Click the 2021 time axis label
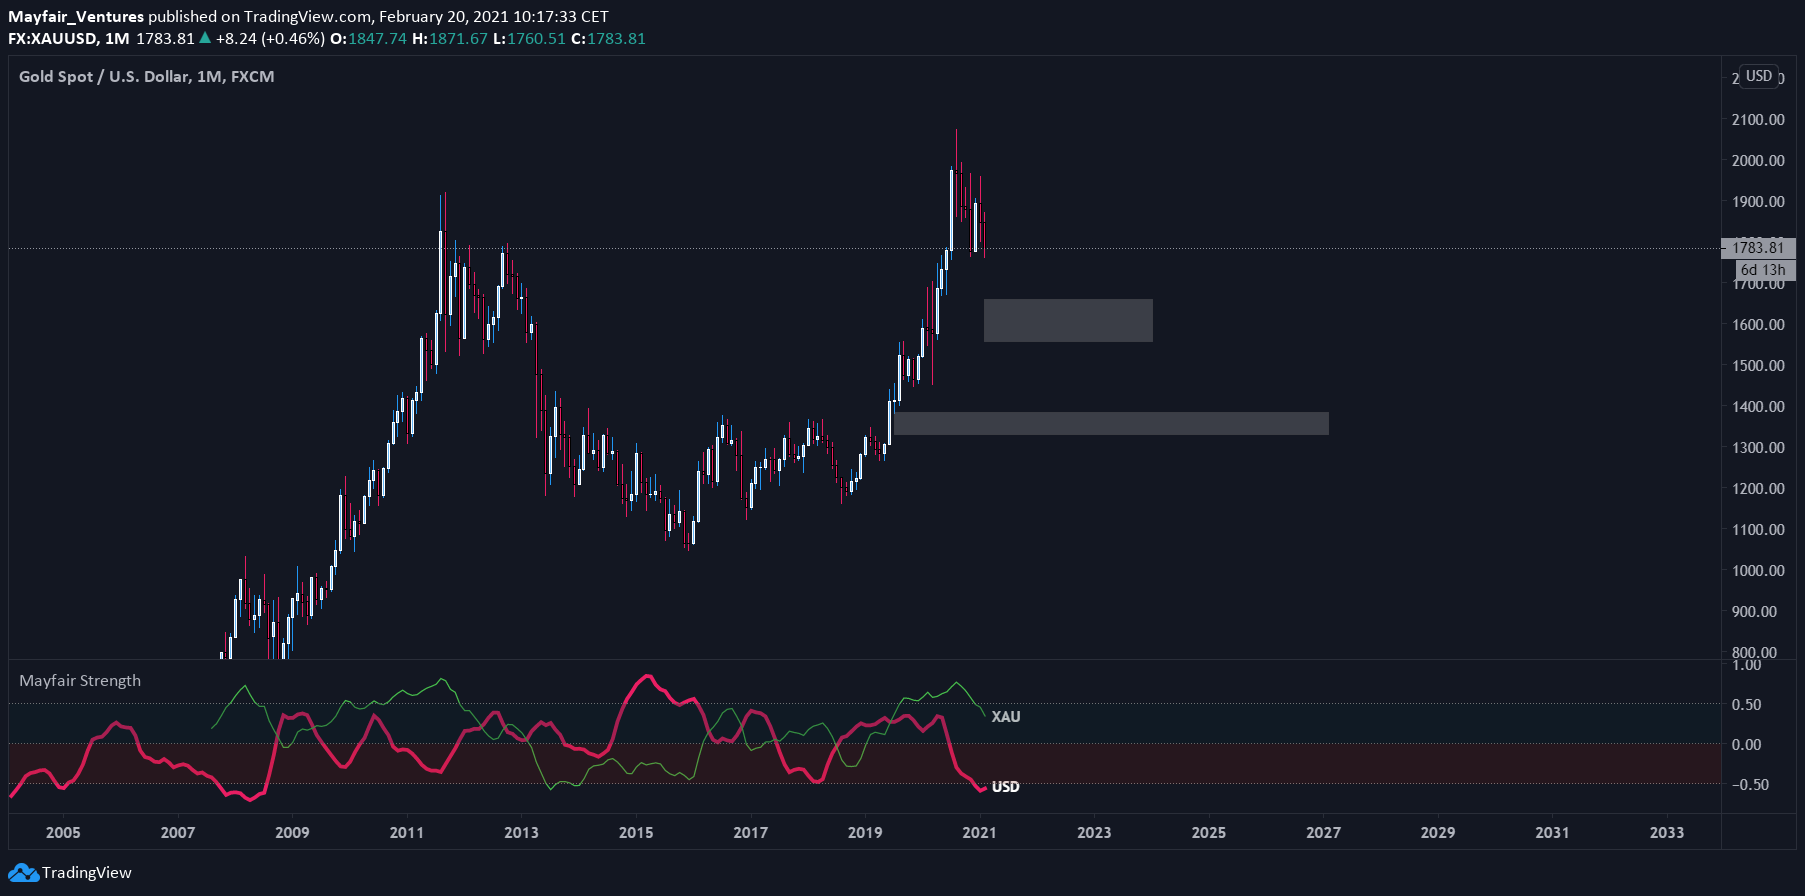 980,833
